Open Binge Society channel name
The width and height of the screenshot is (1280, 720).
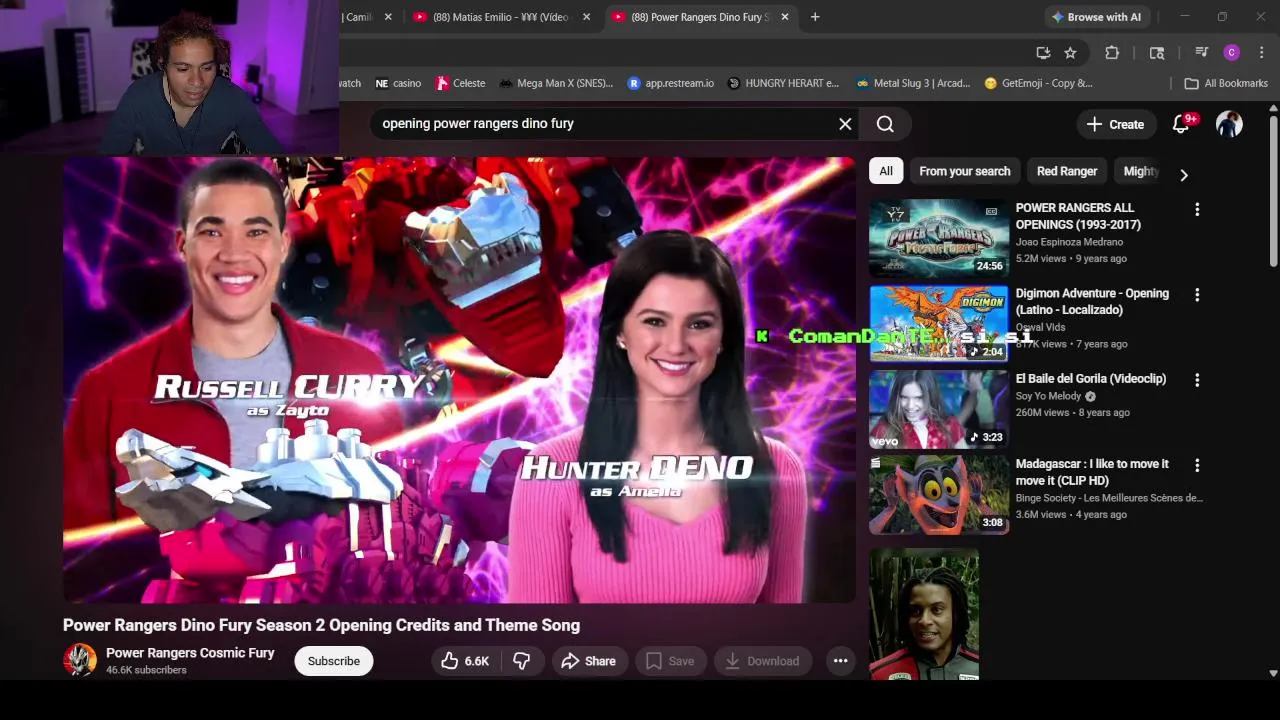[1109, 498]
